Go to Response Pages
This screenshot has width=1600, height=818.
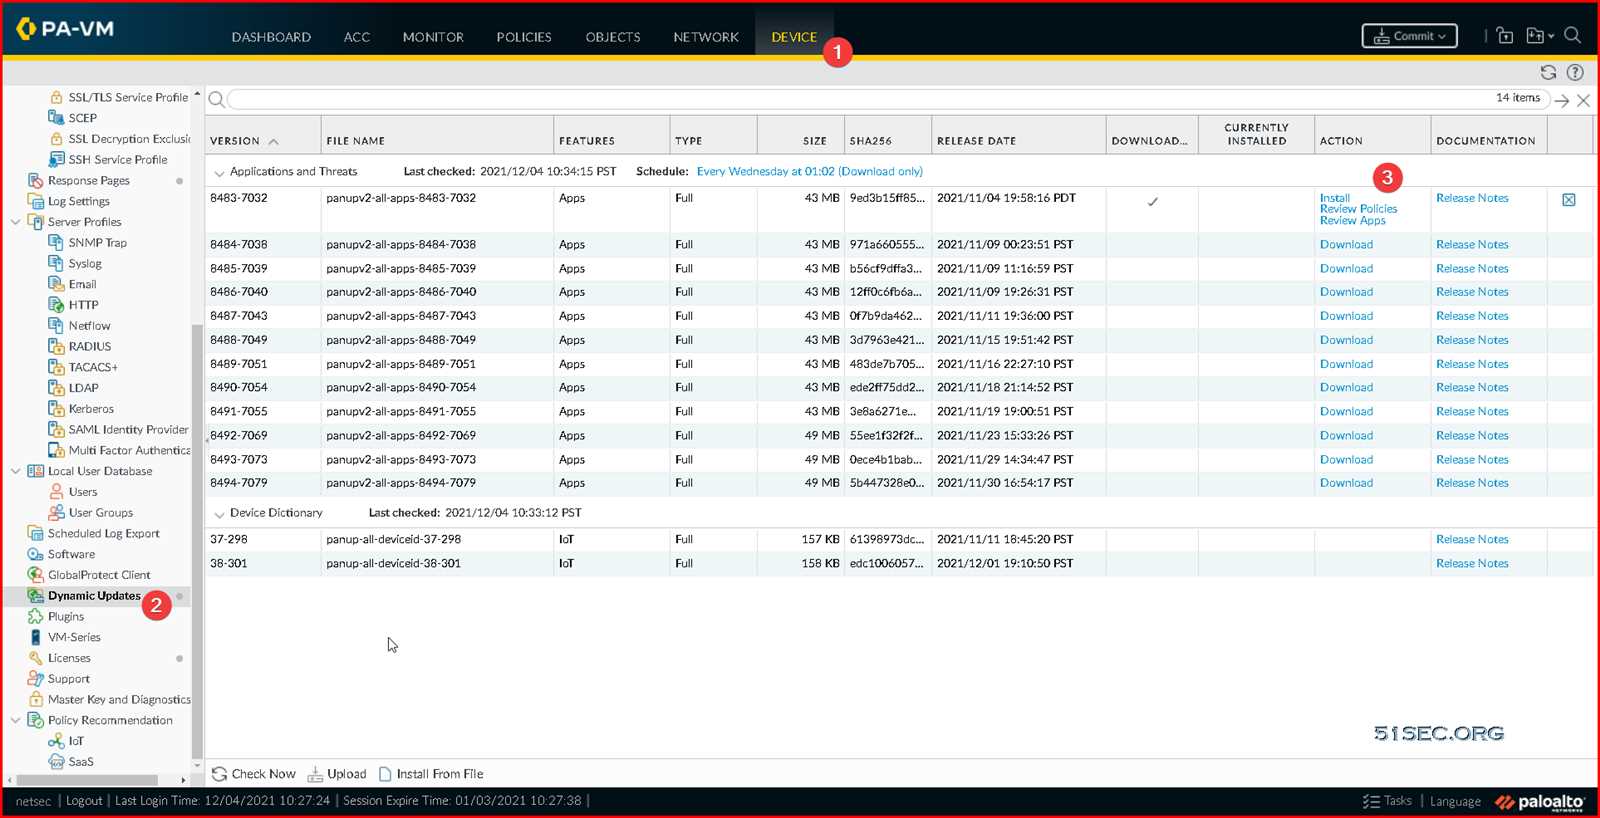[88, 181]
